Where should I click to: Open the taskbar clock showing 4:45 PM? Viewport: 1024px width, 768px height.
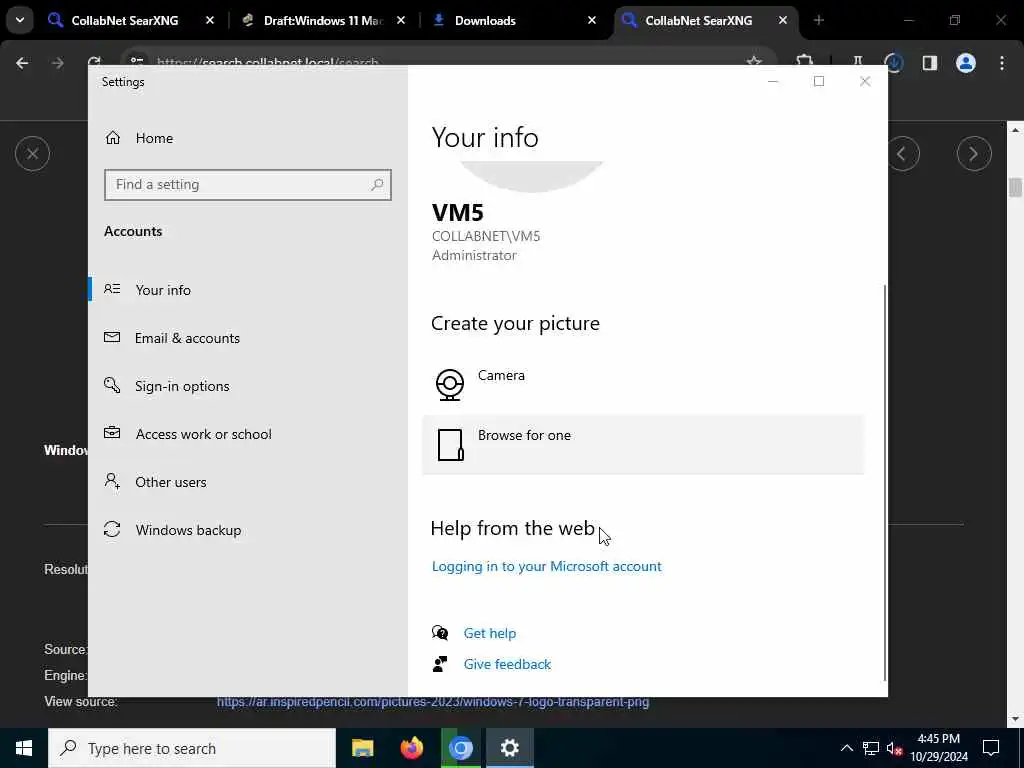(x=938, y=748)
